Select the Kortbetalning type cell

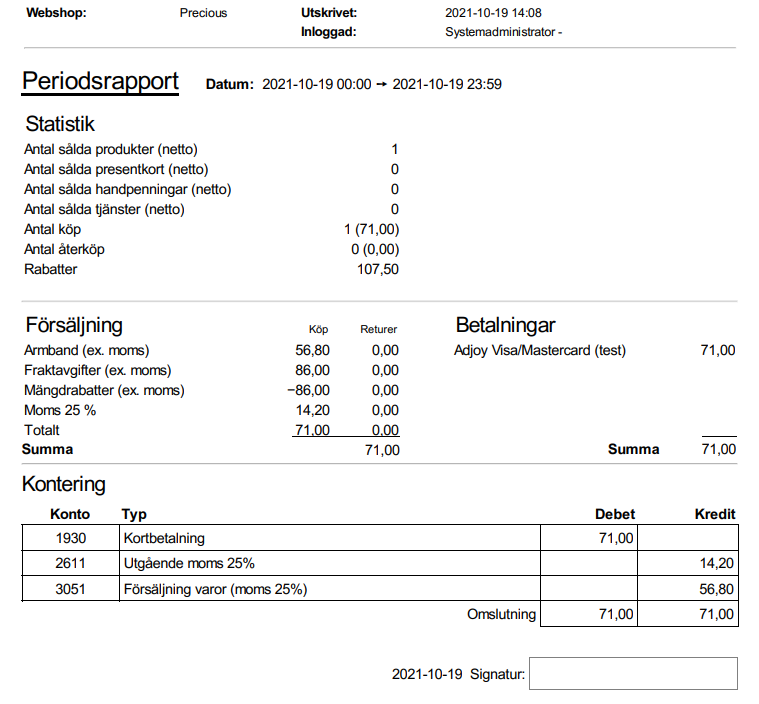click(330, 538)
